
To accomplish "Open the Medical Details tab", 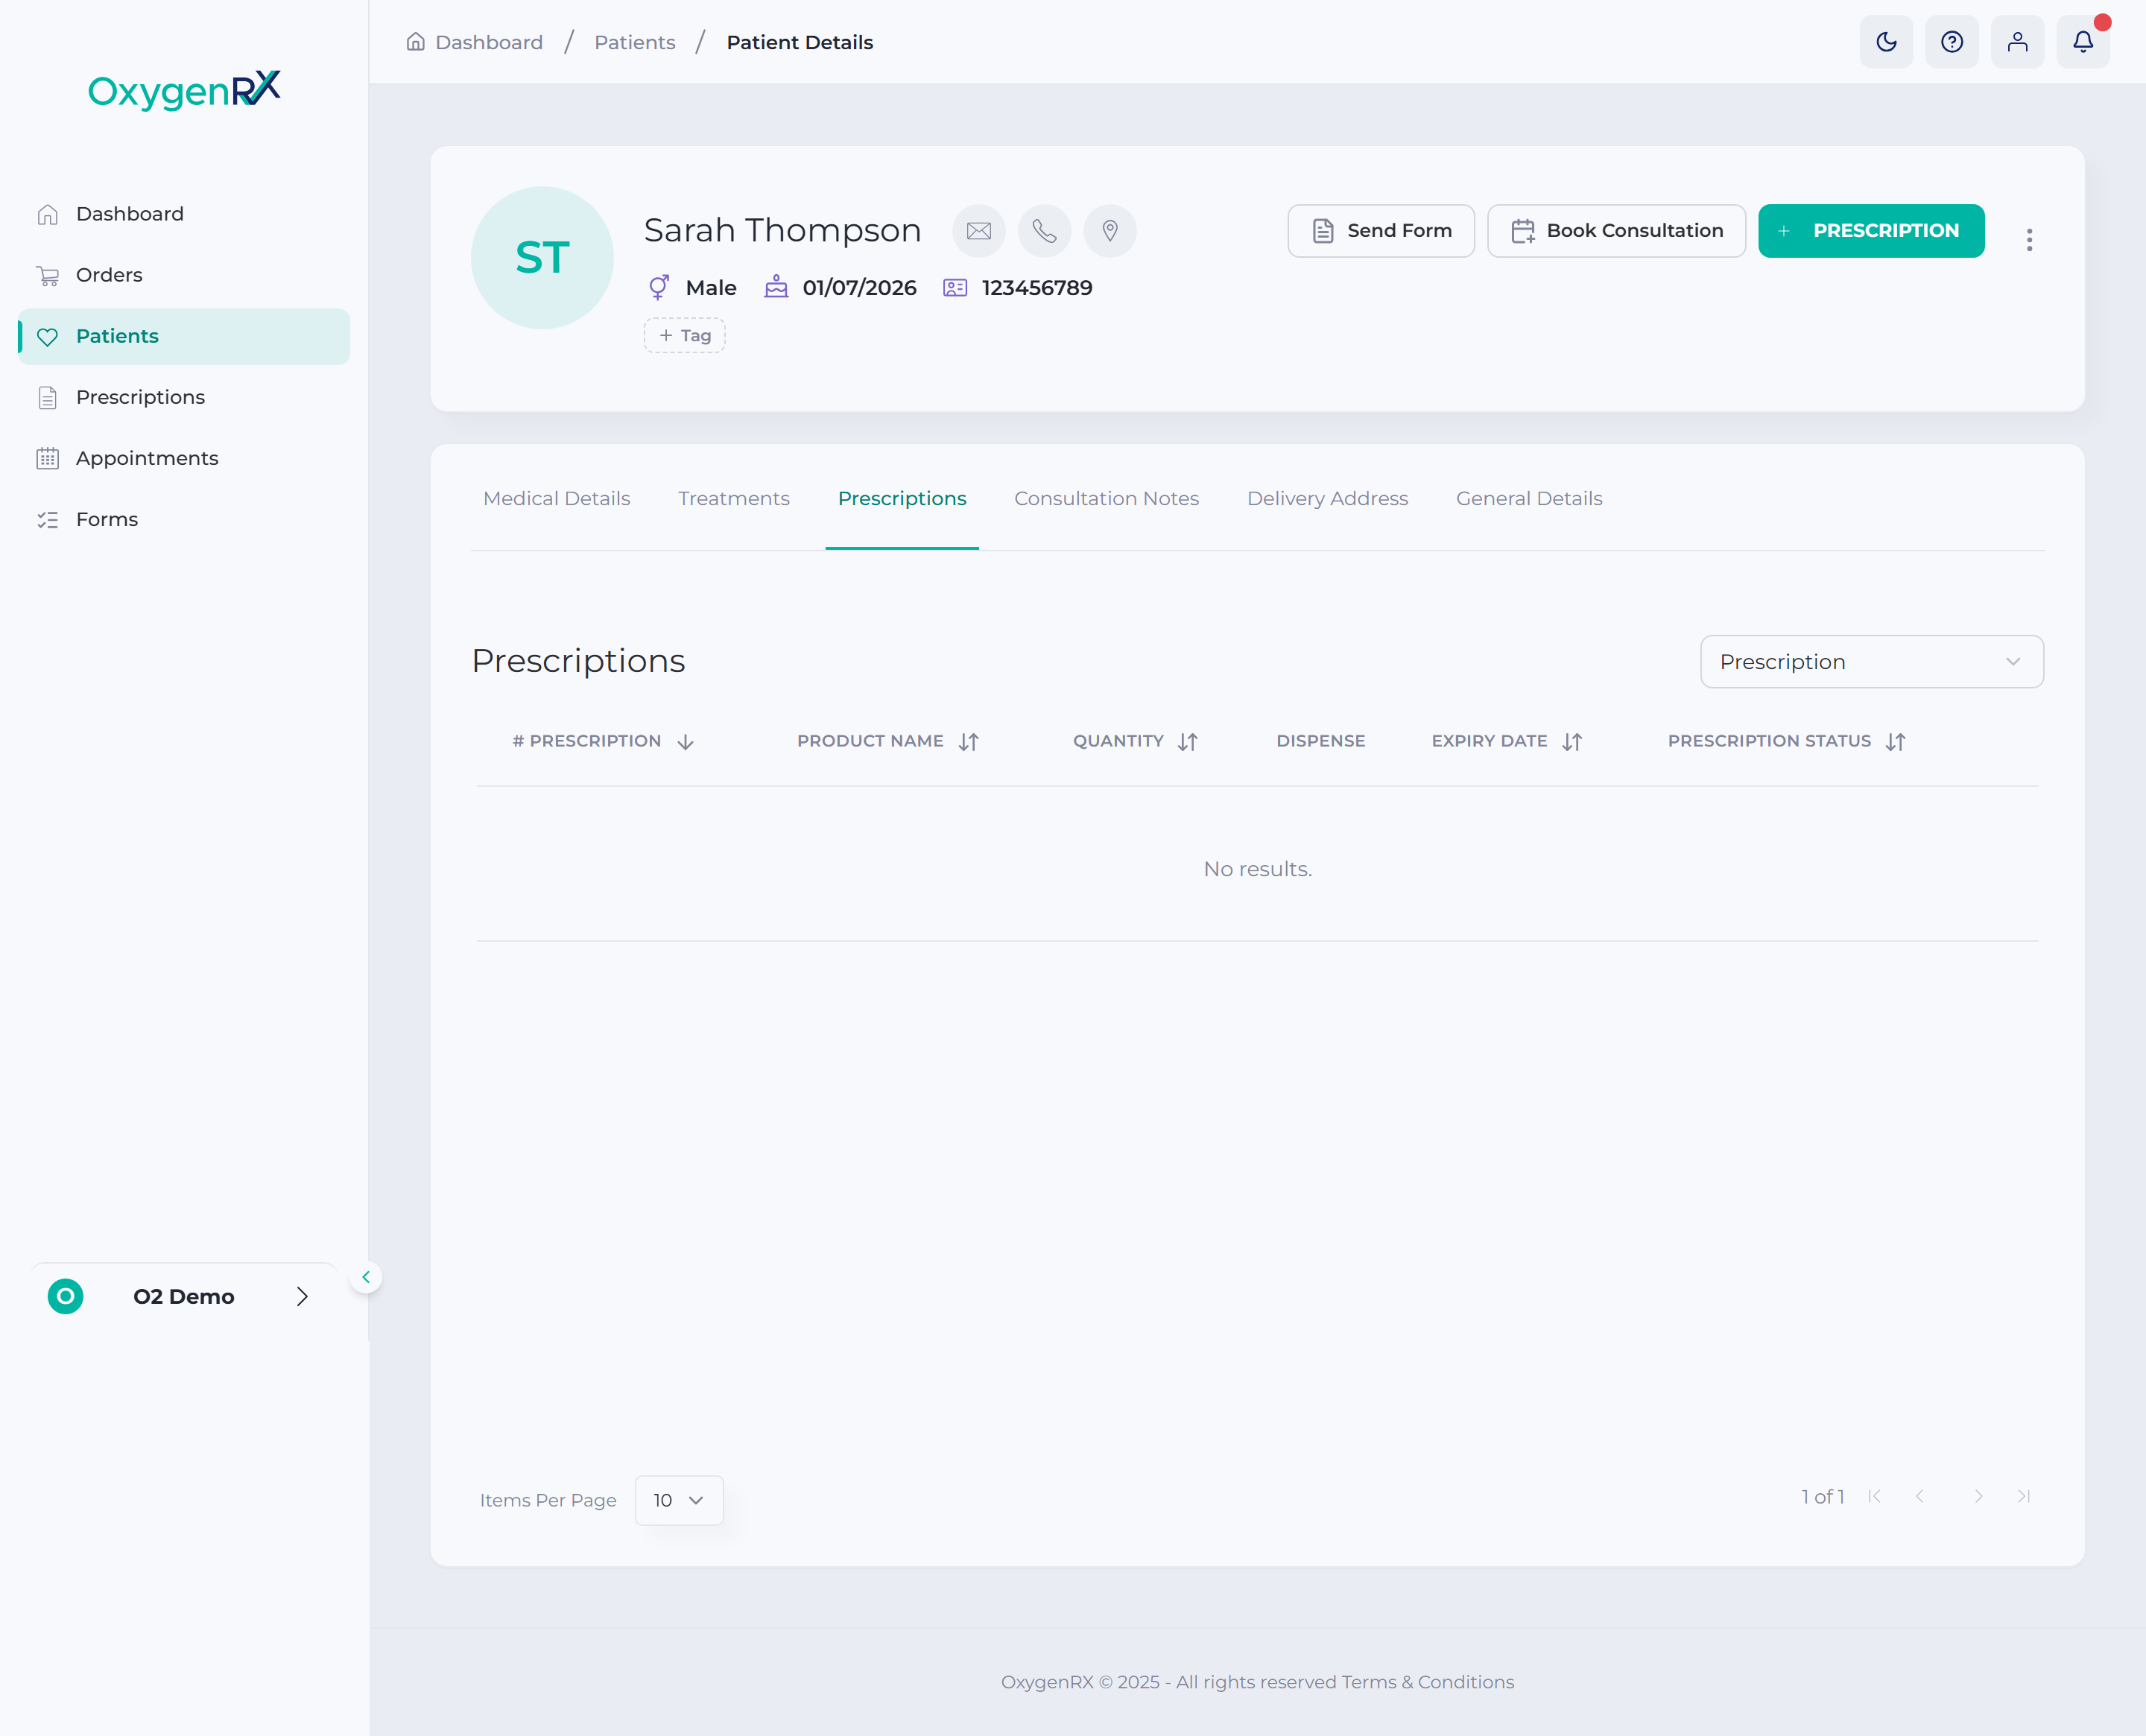I will (x=556, y=499).
